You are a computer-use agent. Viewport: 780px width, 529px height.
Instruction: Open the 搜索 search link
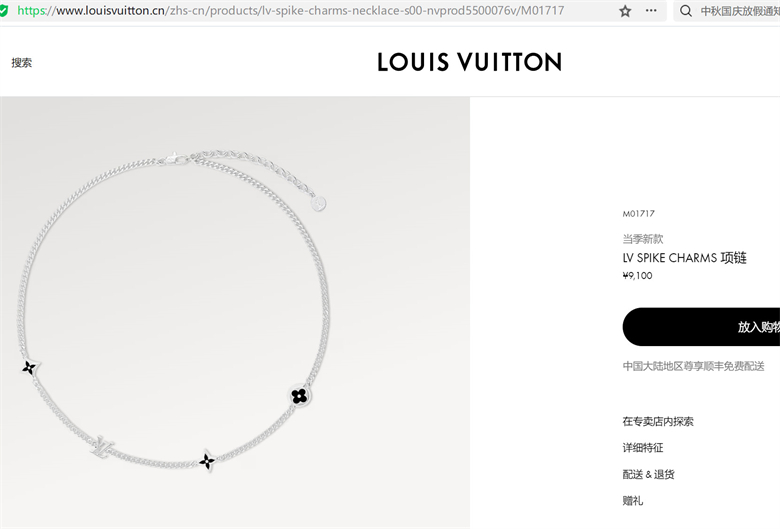21,63
